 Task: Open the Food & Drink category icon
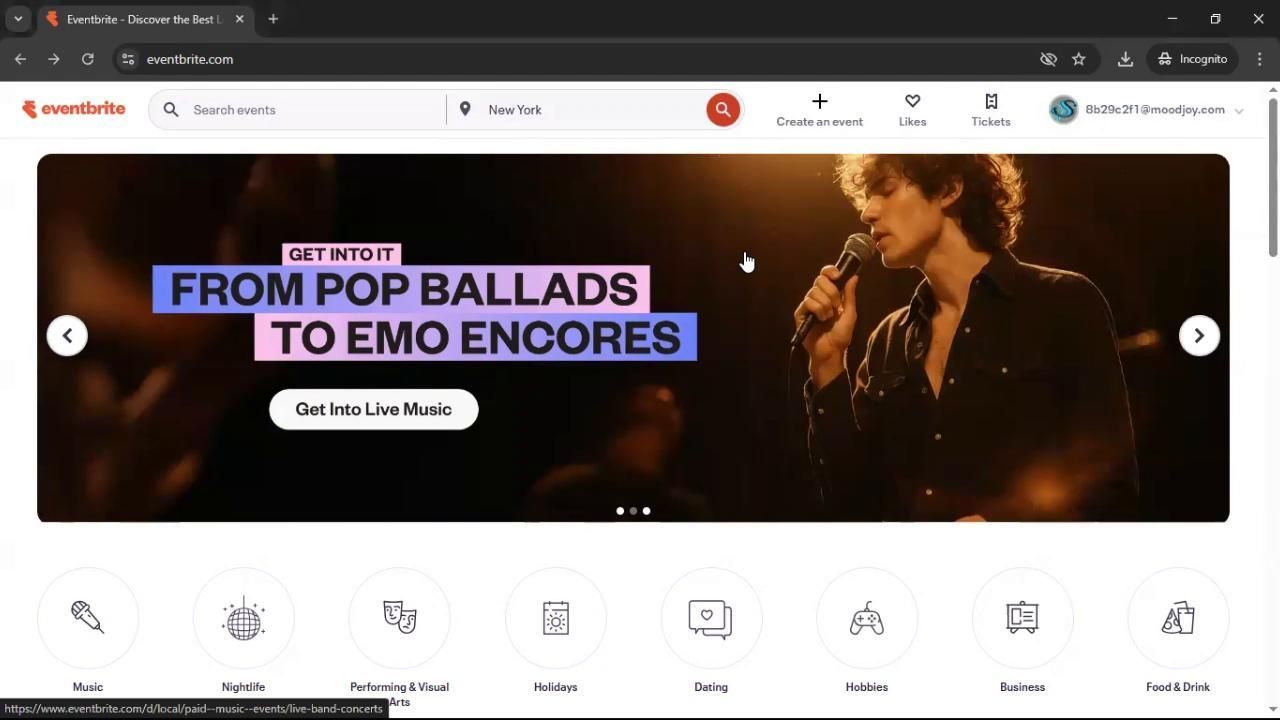click(1178, 618)
